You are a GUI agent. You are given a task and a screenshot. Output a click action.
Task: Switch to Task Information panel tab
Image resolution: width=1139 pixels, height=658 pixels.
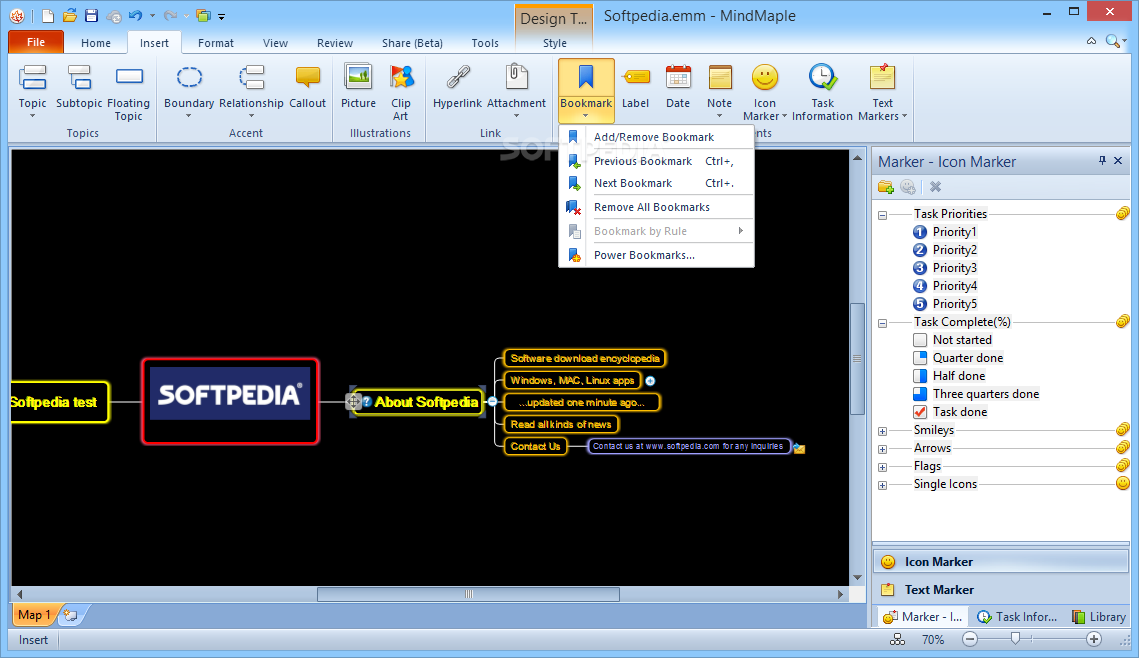click(1017, 617)
